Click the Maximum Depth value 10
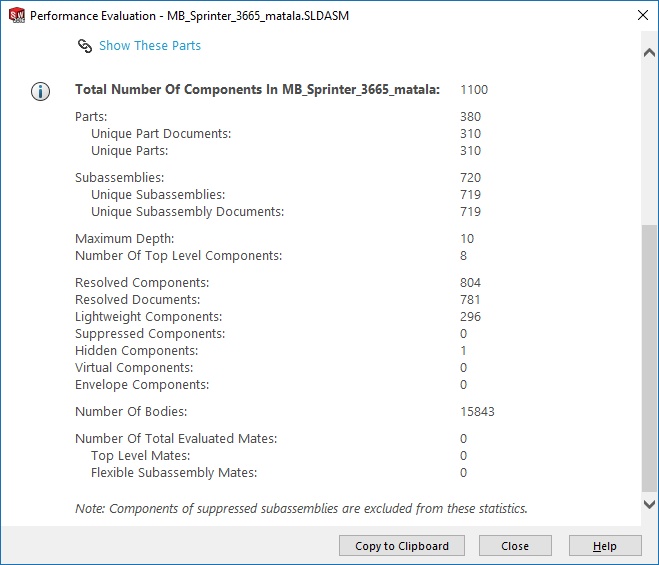659x565 pixels. coord(467,238)
